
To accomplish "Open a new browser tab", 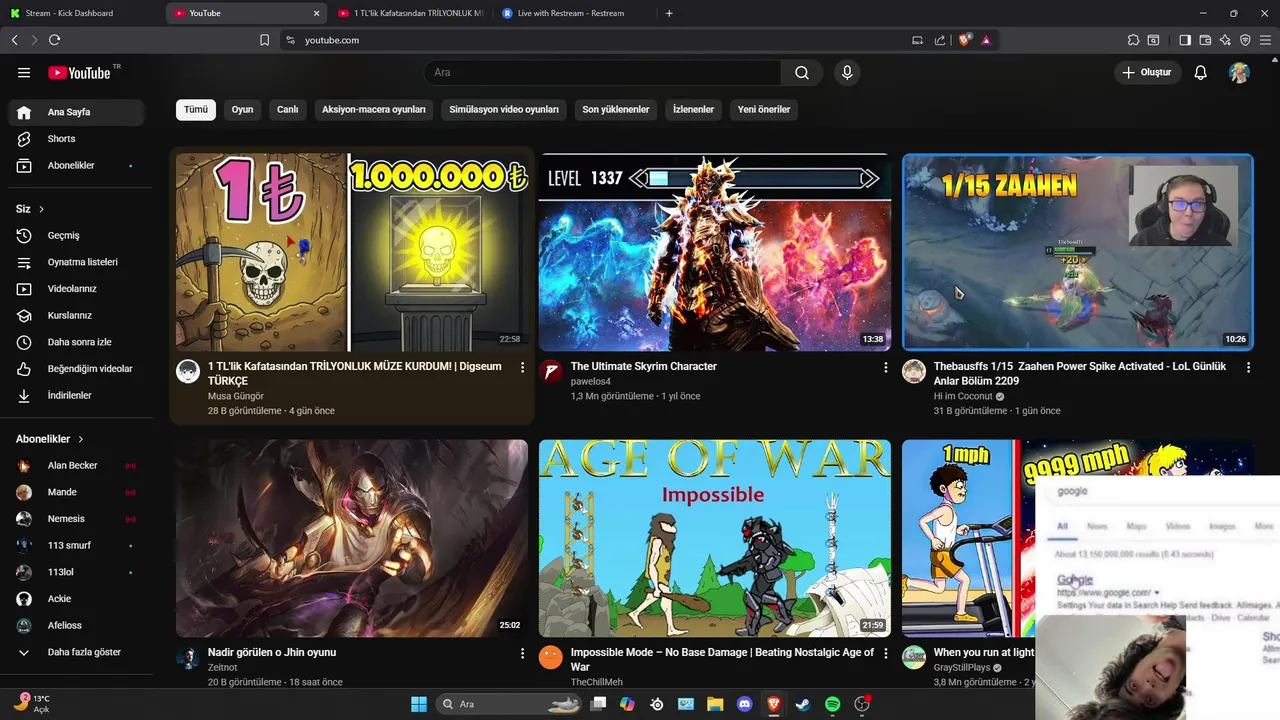I will pos(669,13).
